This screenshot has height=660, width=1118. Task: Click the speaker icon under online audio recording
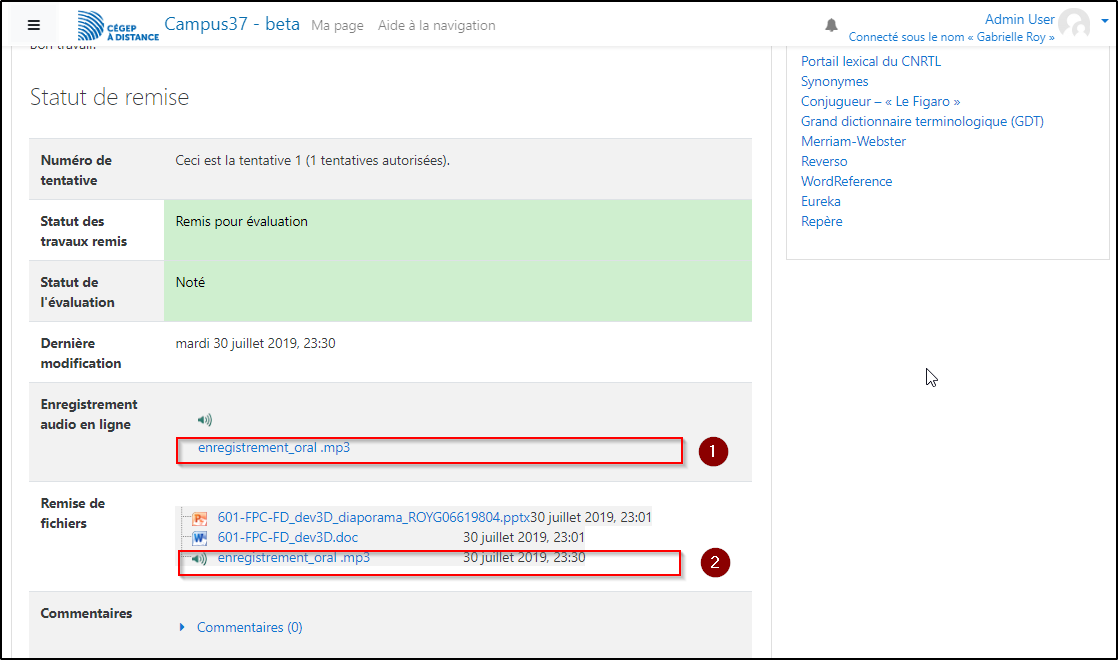click(205, 420)
